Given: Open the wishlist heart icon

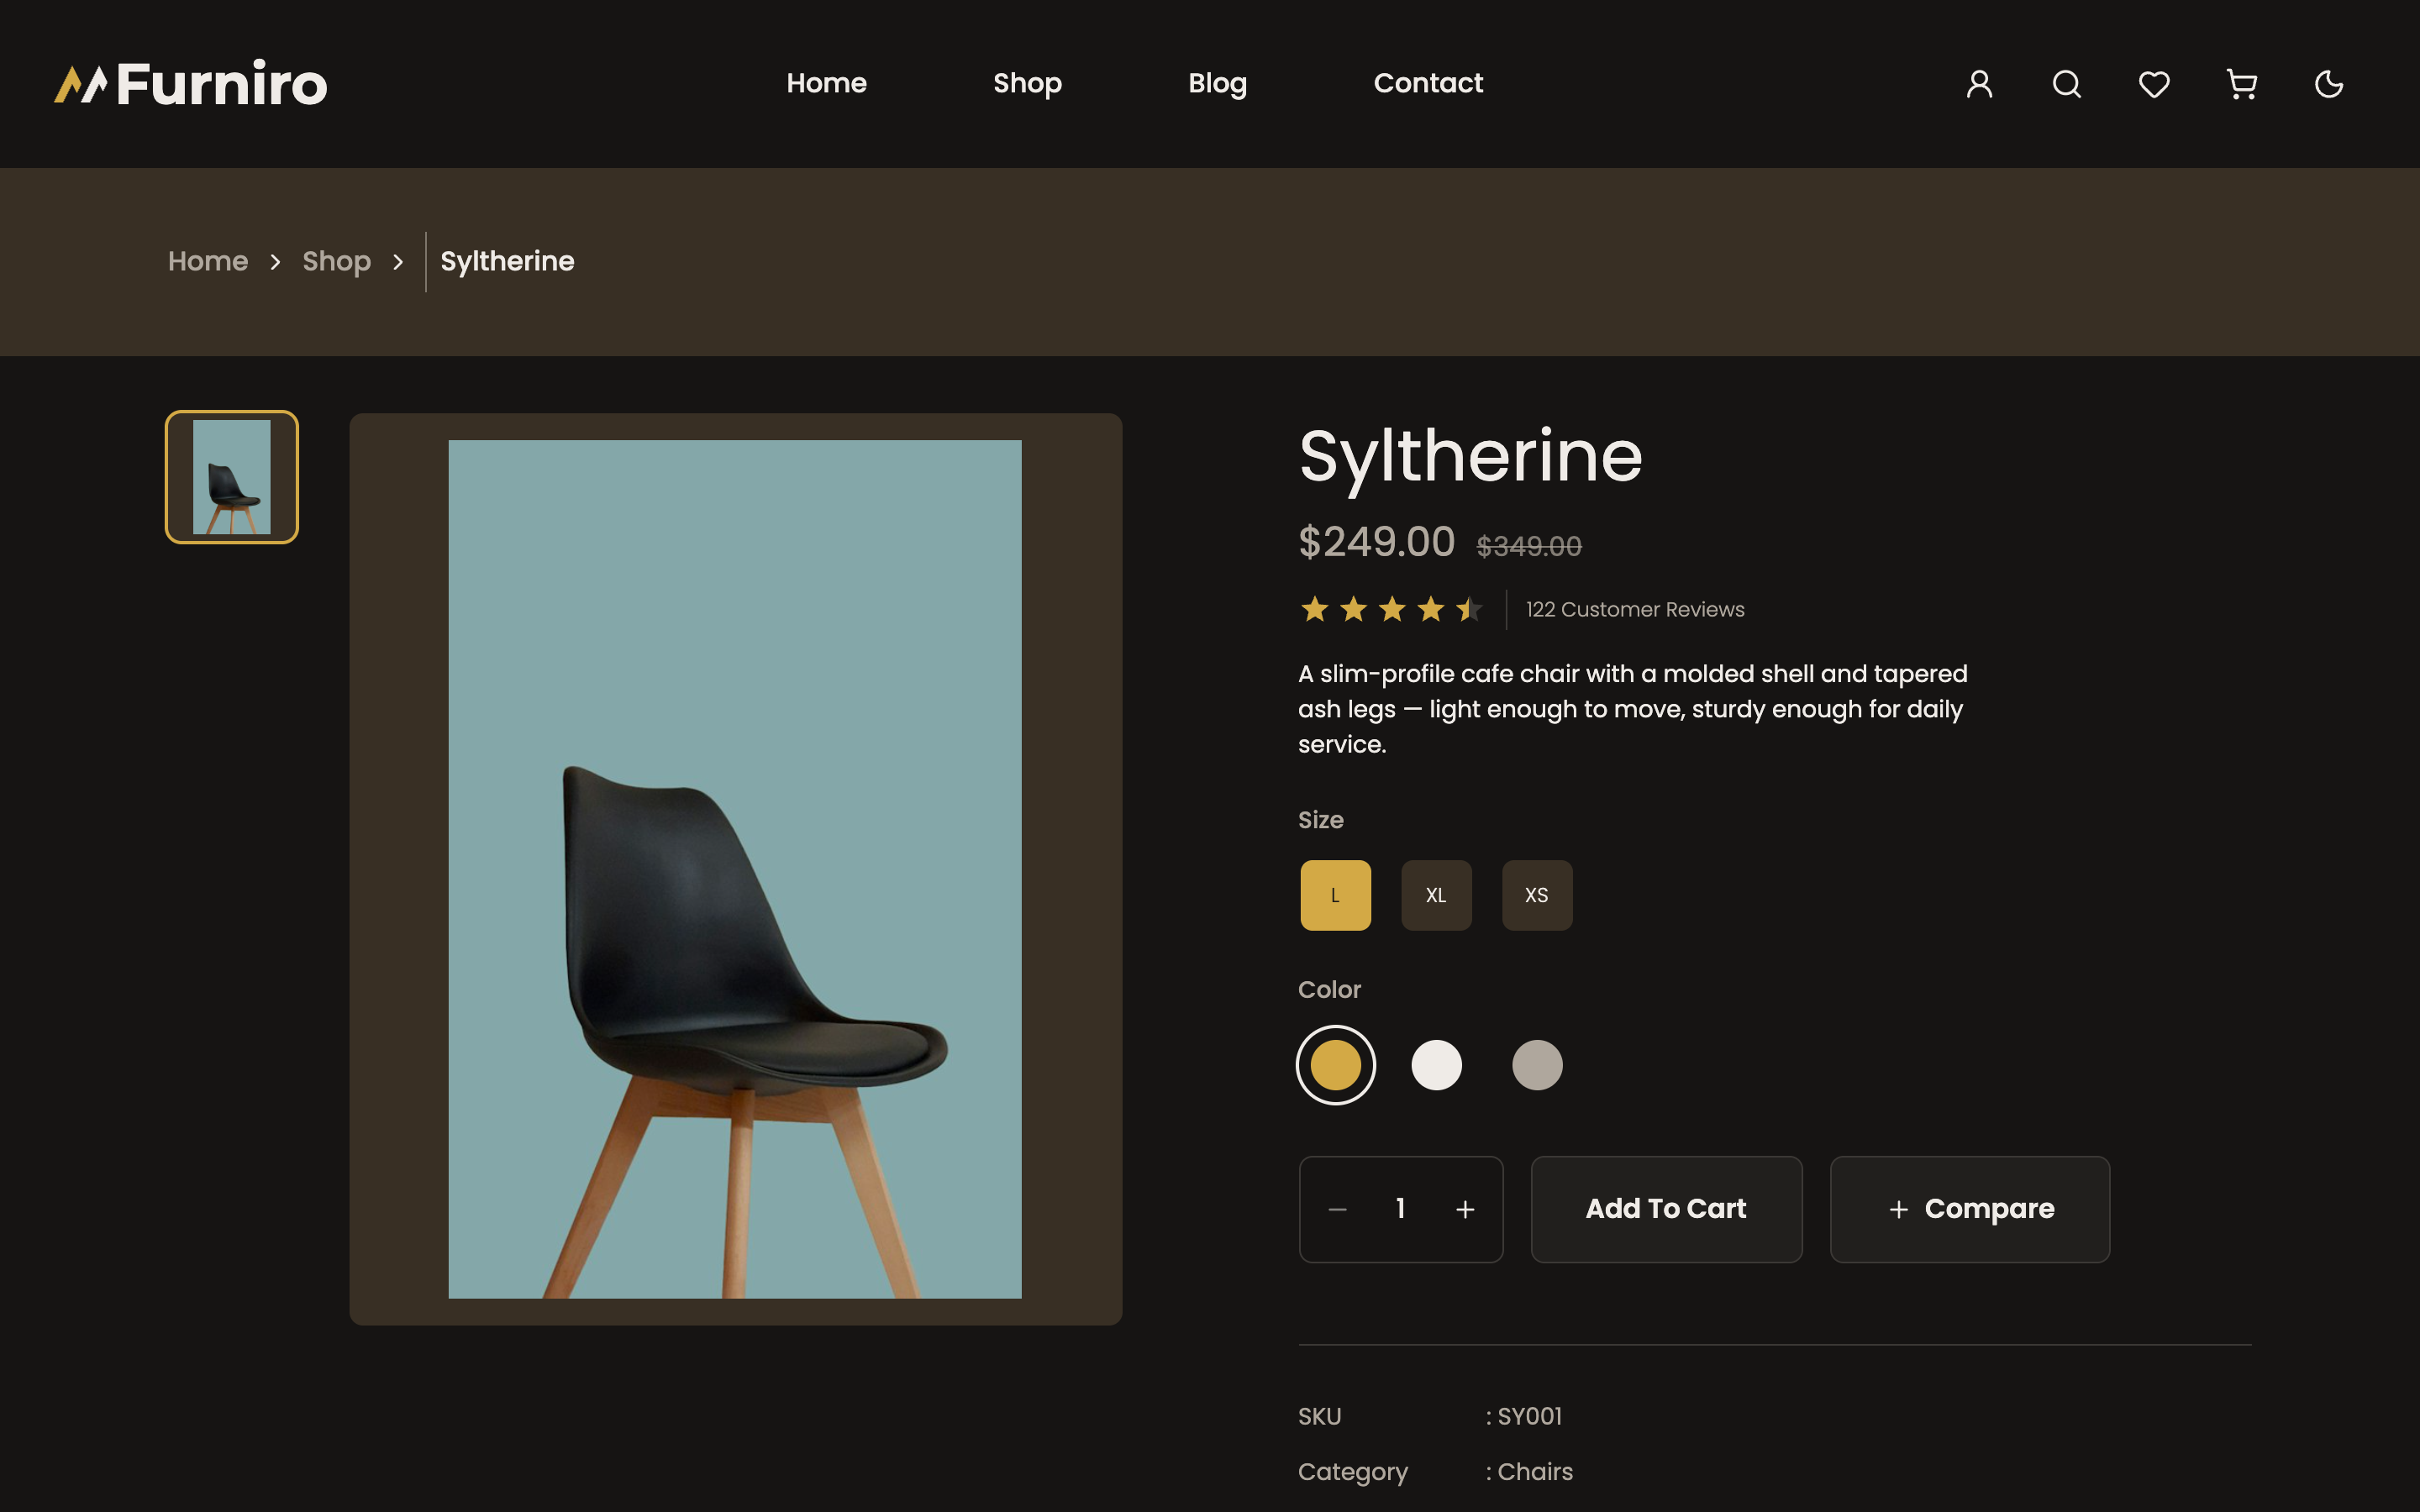Looking at the screenshot, I should tap(2154, 84).
